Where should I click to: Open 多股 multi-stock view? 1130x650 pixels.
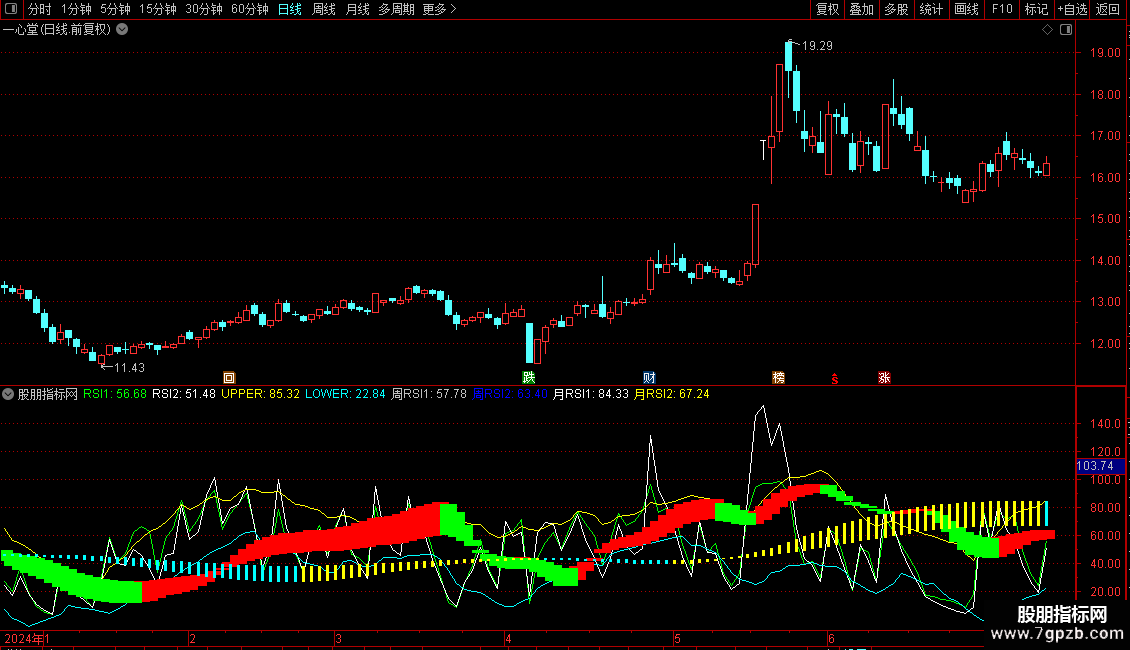coord(896,9)
